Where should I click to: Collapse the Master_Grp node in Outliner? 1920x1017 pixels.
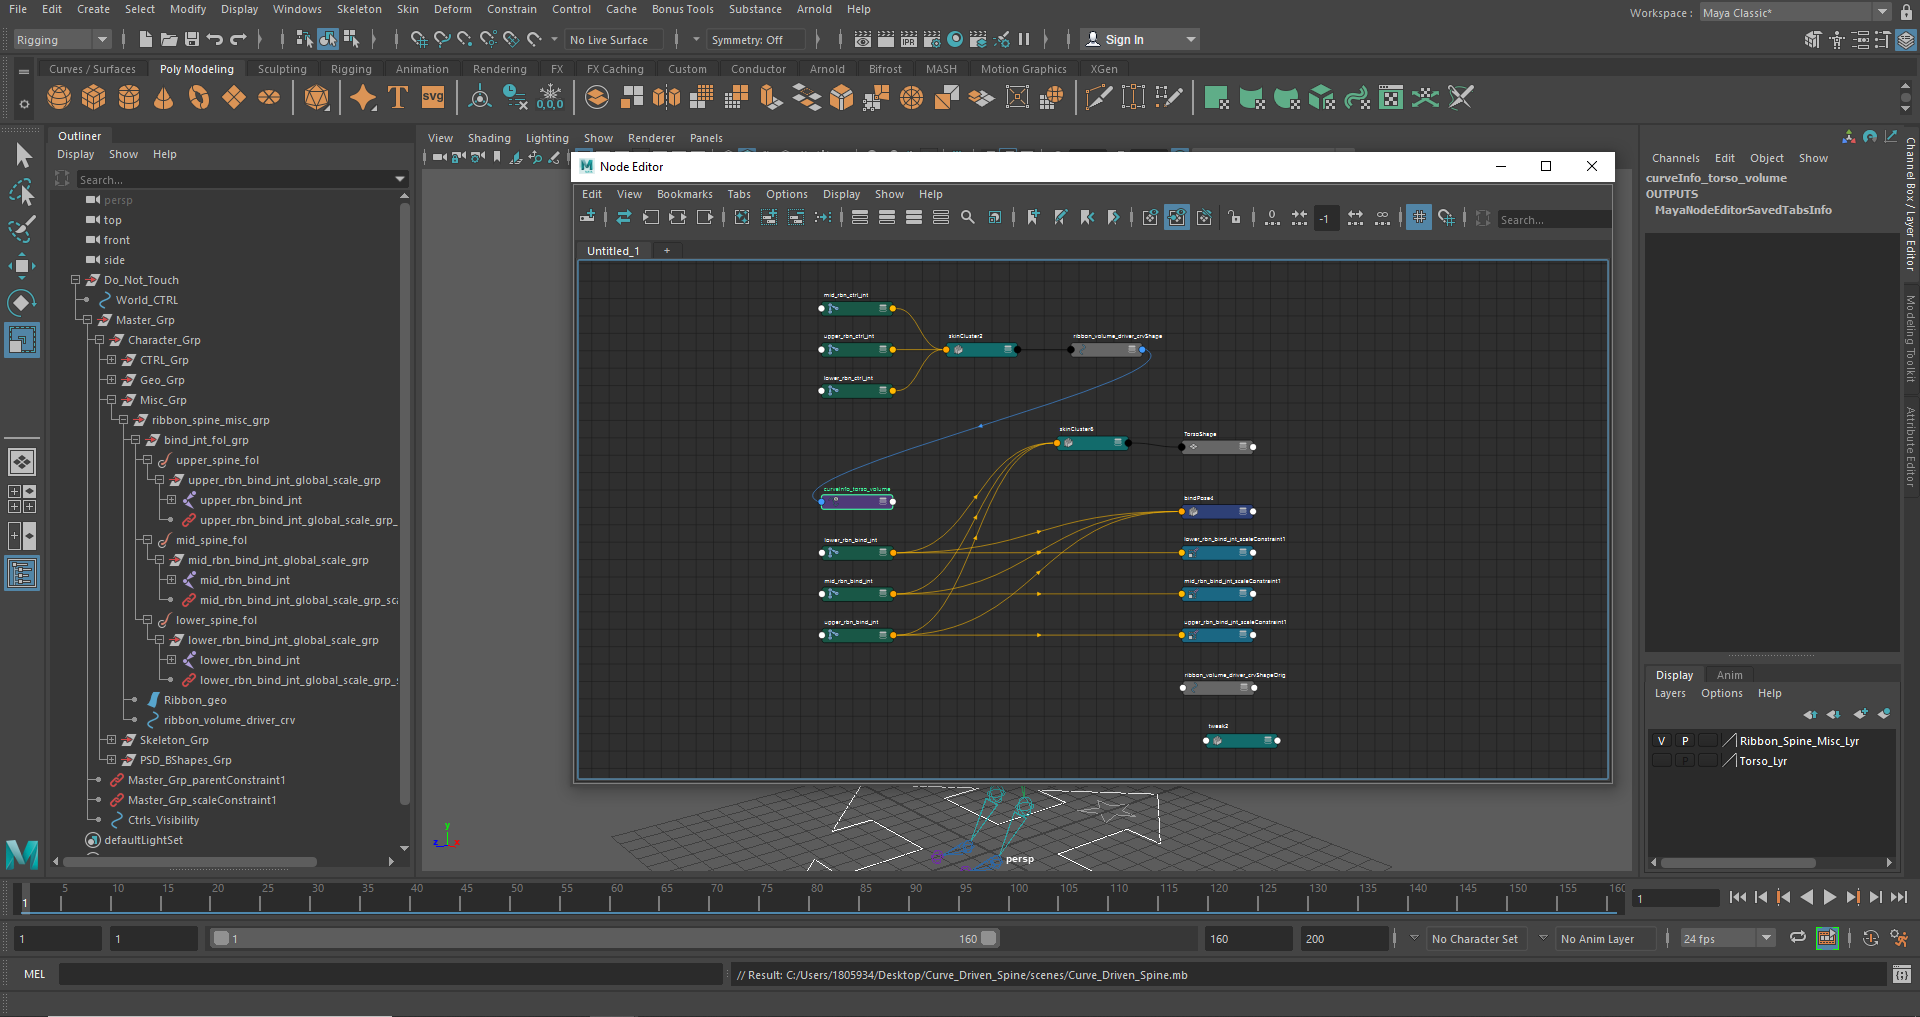click(x=87, y=320)
